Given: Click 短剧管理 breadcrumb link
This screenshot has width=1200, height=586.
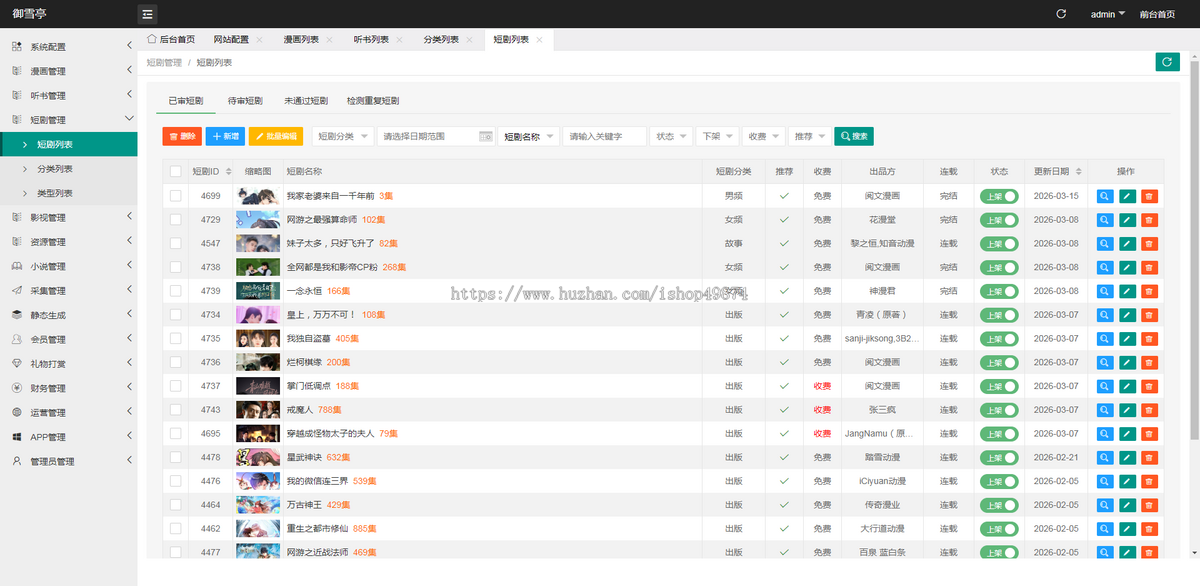Looking at the screenshot, I should pos(164,62).
